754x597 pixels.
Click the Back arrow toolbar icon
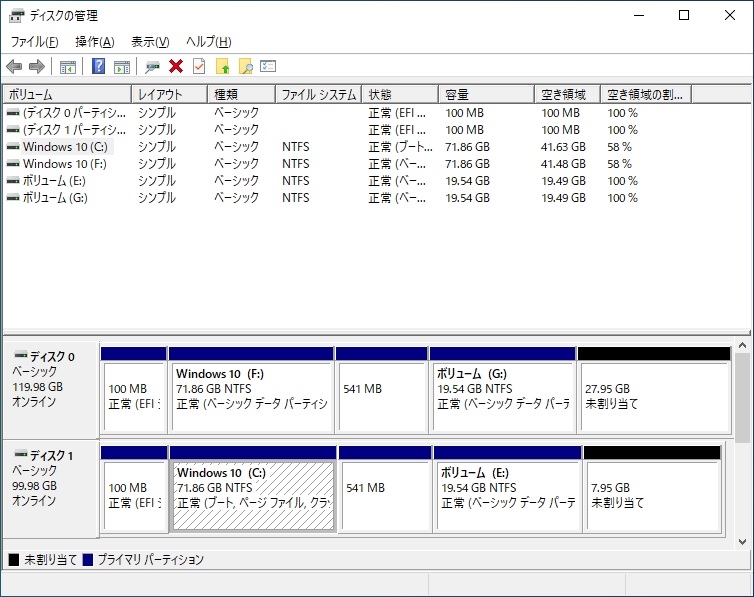click(x=14, y=66)
